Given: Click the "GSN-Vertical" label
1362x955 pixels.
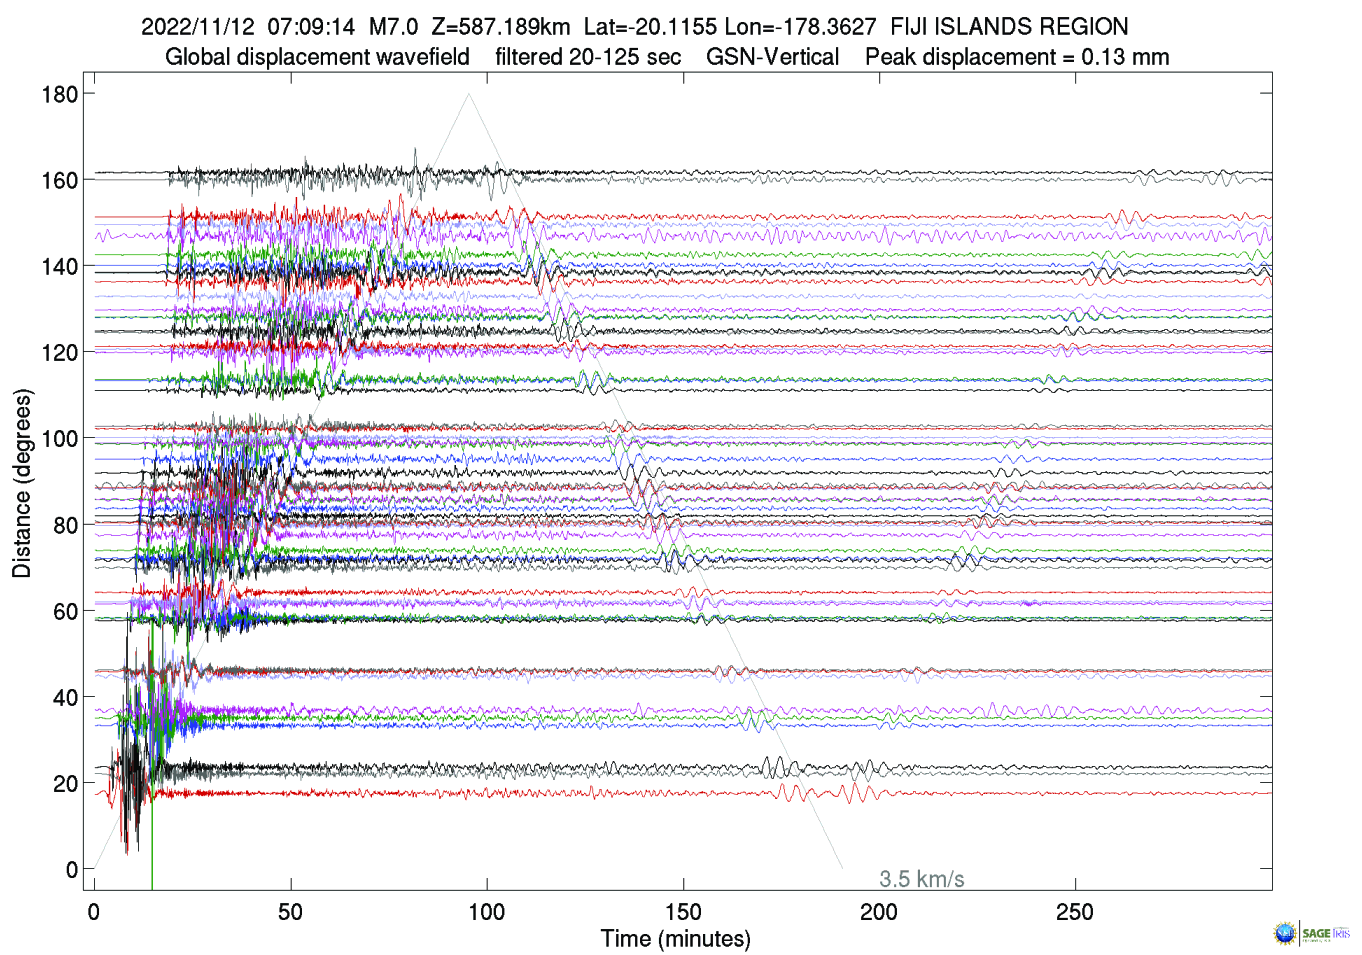Looking at the screenshot, I should 772,57.
